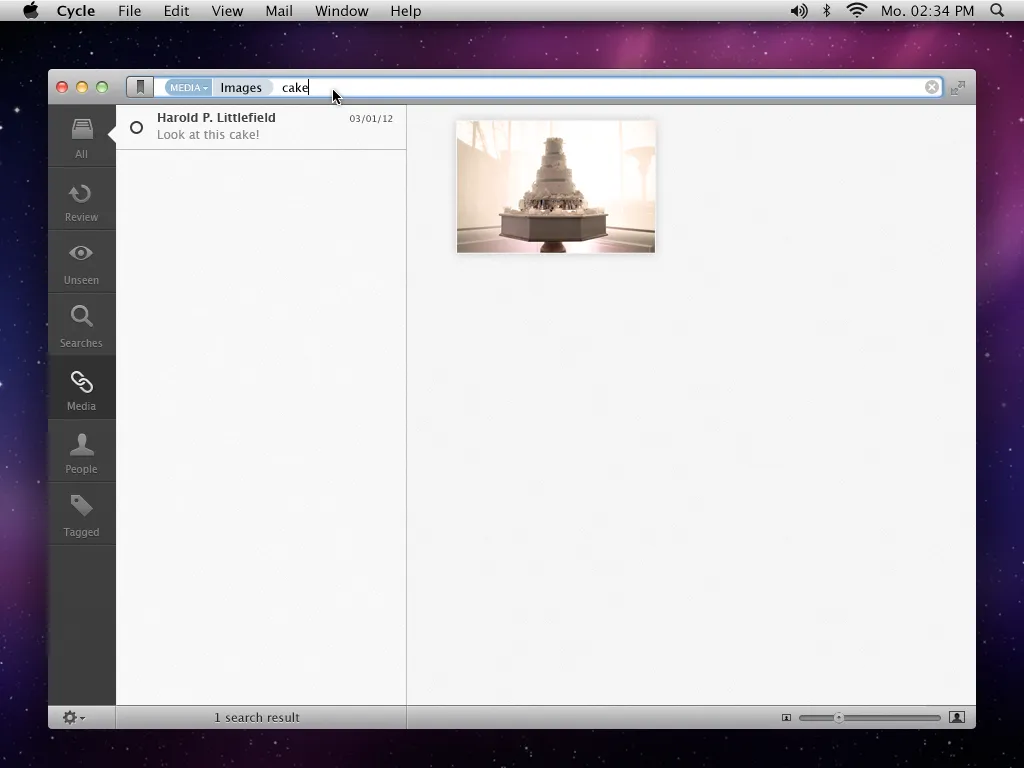Open the Apple menu
Image resolution: width=1024 pixels, height=768 pixels.
(x=31, y=10)
